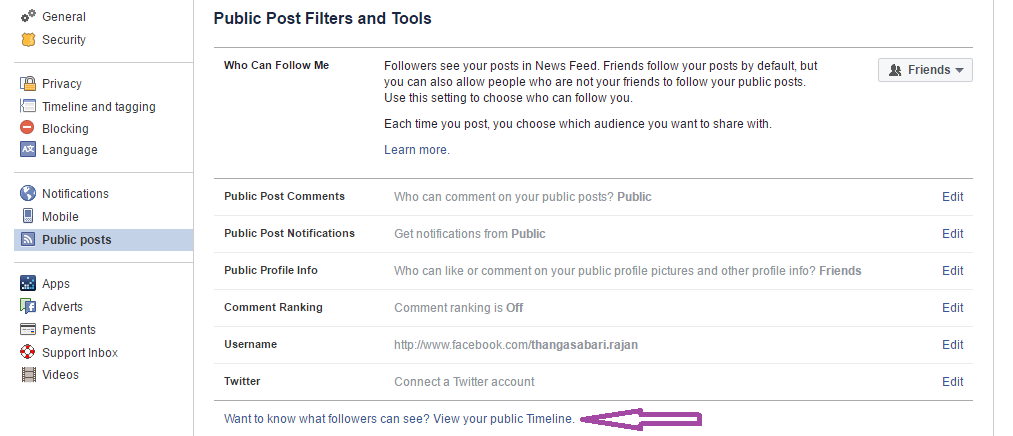This screenshot has height=436, width=1013.
Task: Go to Adverts settings
Action: [x=63, y=307]
